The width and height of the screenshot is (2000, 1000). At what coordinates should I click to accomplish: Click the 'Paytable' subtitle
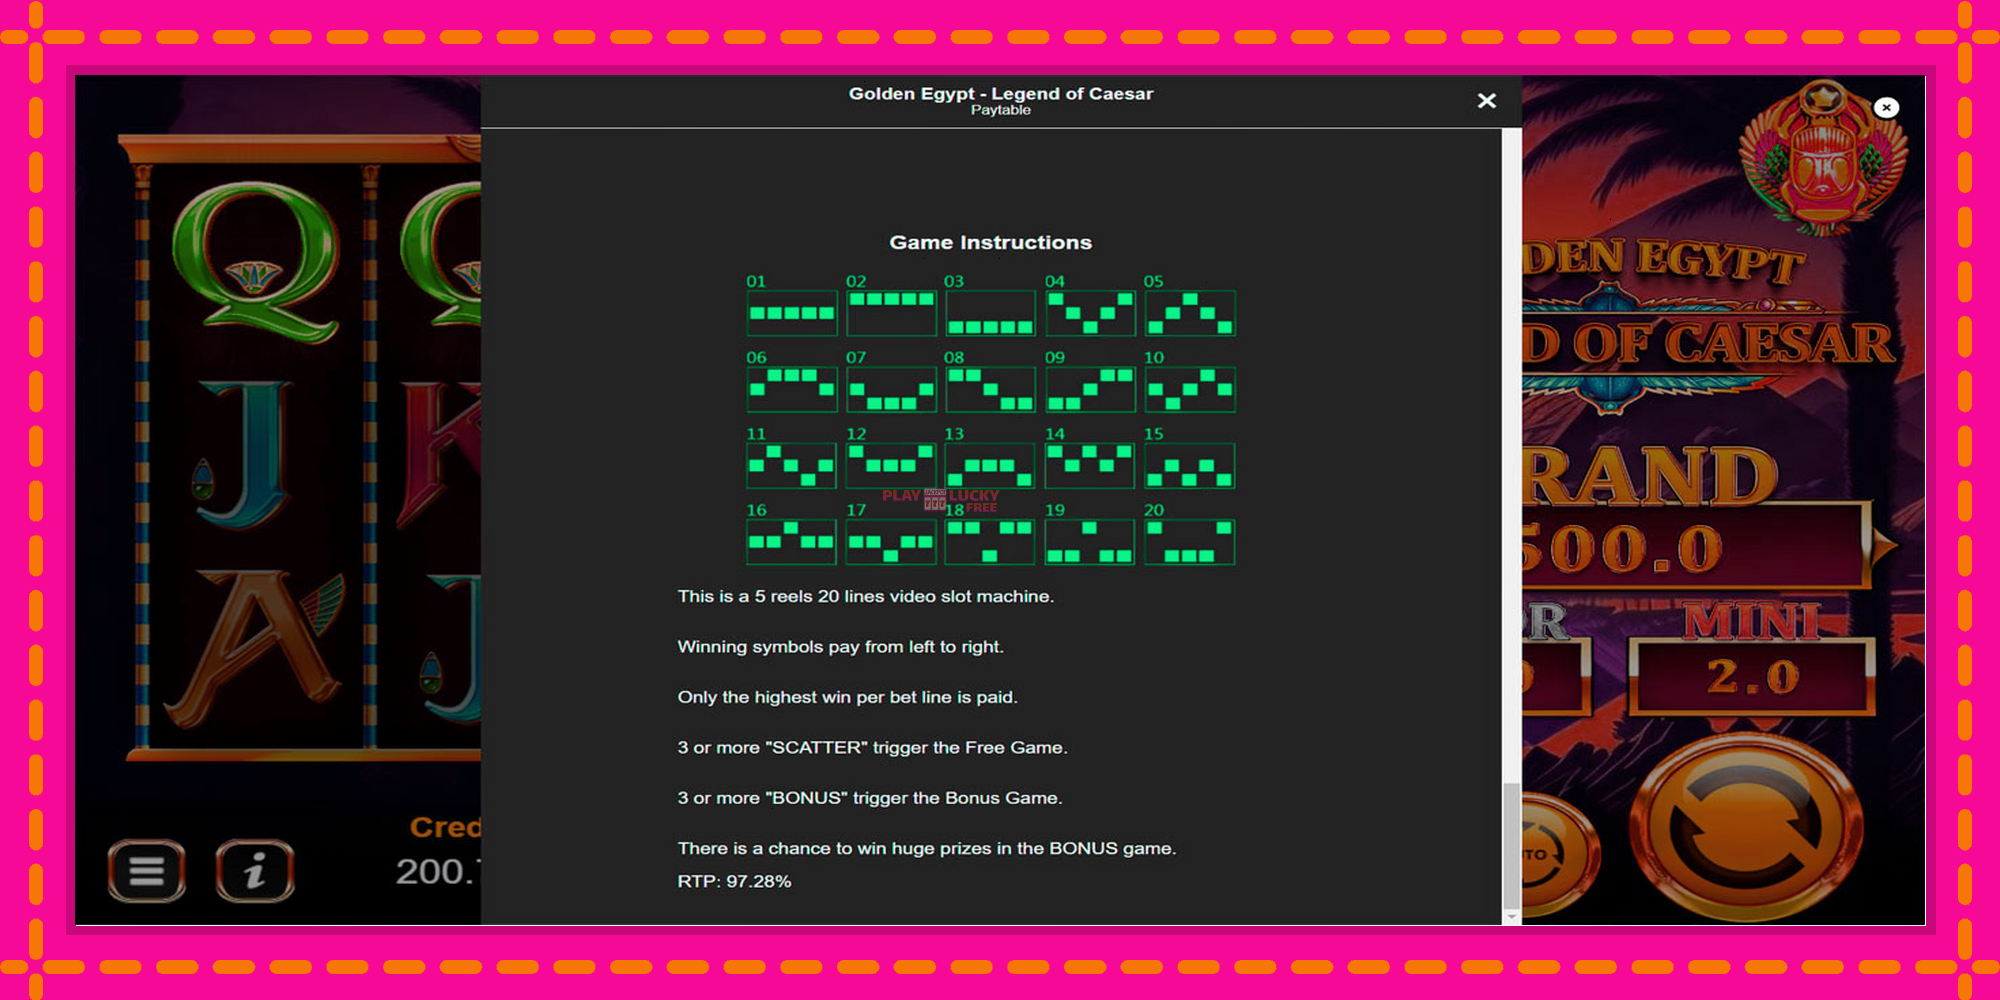(1000, 110)
